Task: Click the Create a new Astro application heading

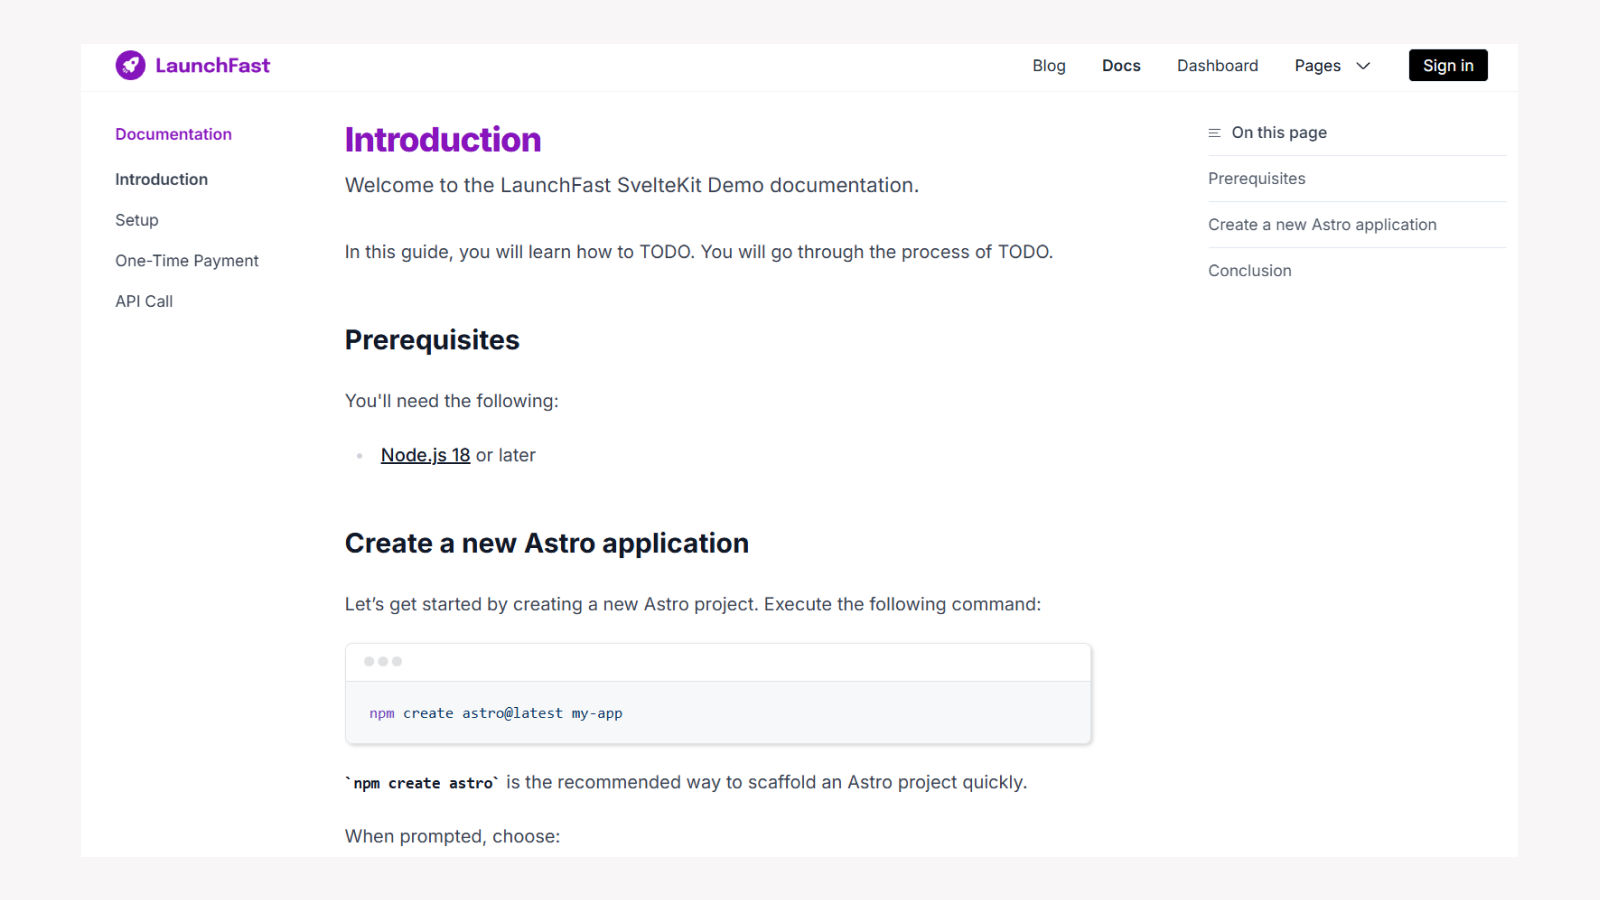Action: [x=547, y=543]
